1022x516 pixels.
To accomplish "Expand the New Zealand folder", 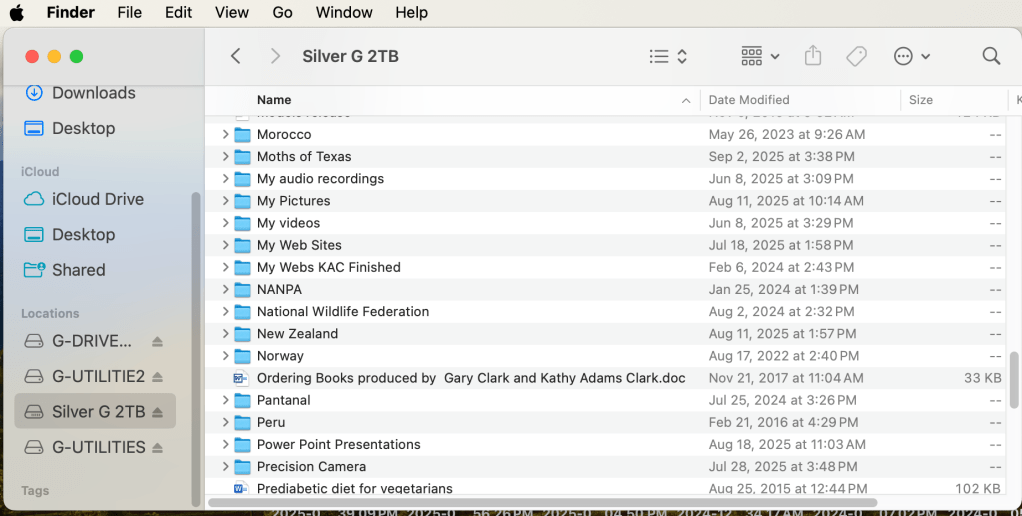I will pos(226,334).
